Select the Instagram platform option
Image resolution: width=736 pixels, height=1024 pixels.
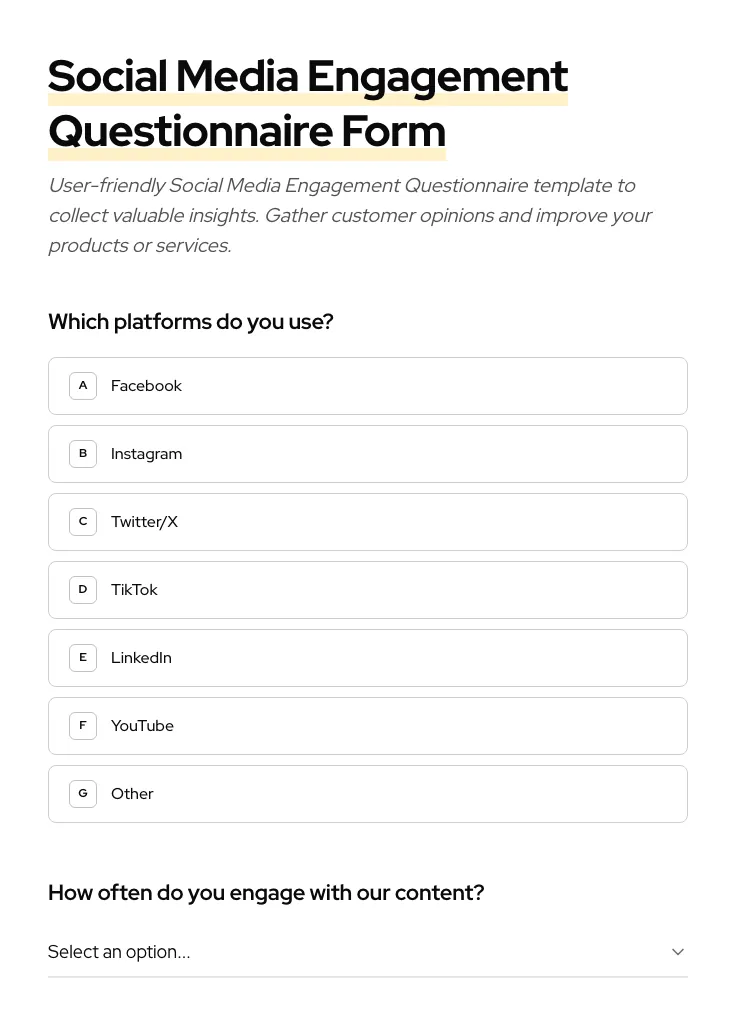(368, 453)
